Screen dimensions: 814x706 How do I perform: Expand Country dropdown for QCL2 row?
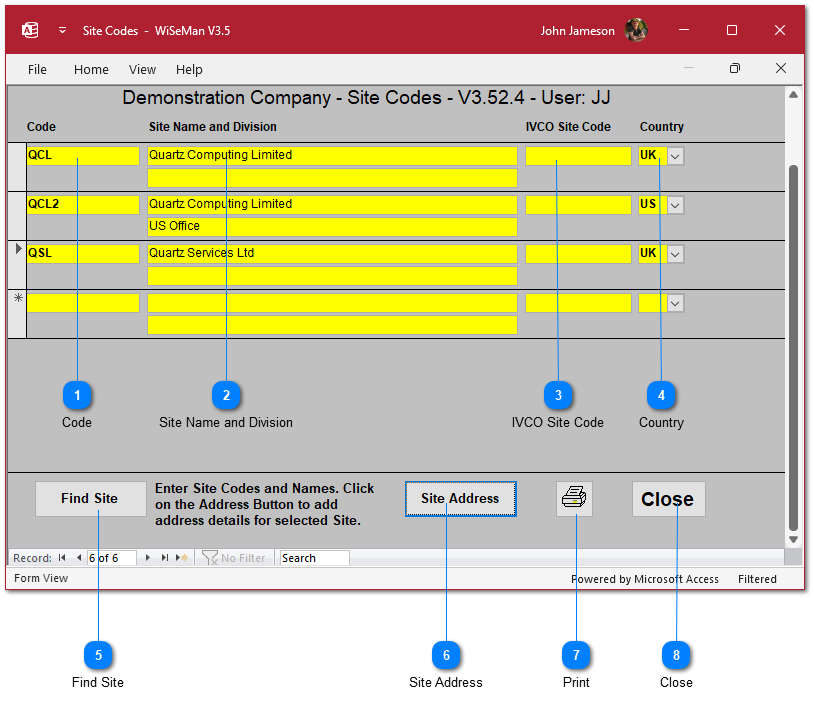pos(675,205)
